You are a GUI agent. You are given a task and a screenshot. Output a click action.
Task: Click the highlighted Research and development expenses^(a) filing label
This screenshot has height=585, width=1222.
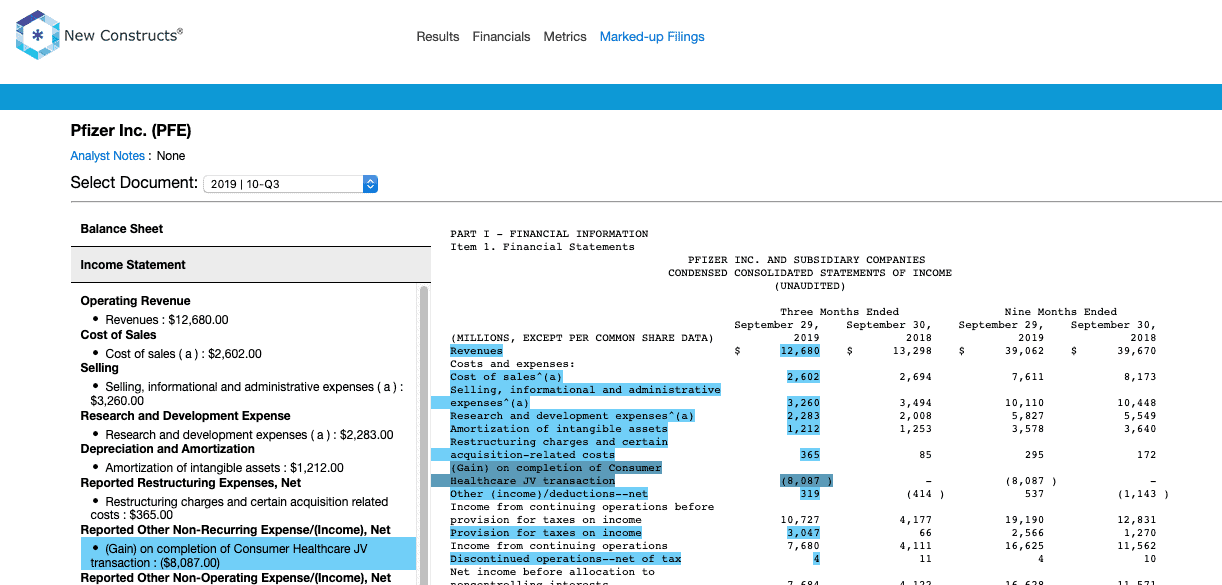pos(572,416)
